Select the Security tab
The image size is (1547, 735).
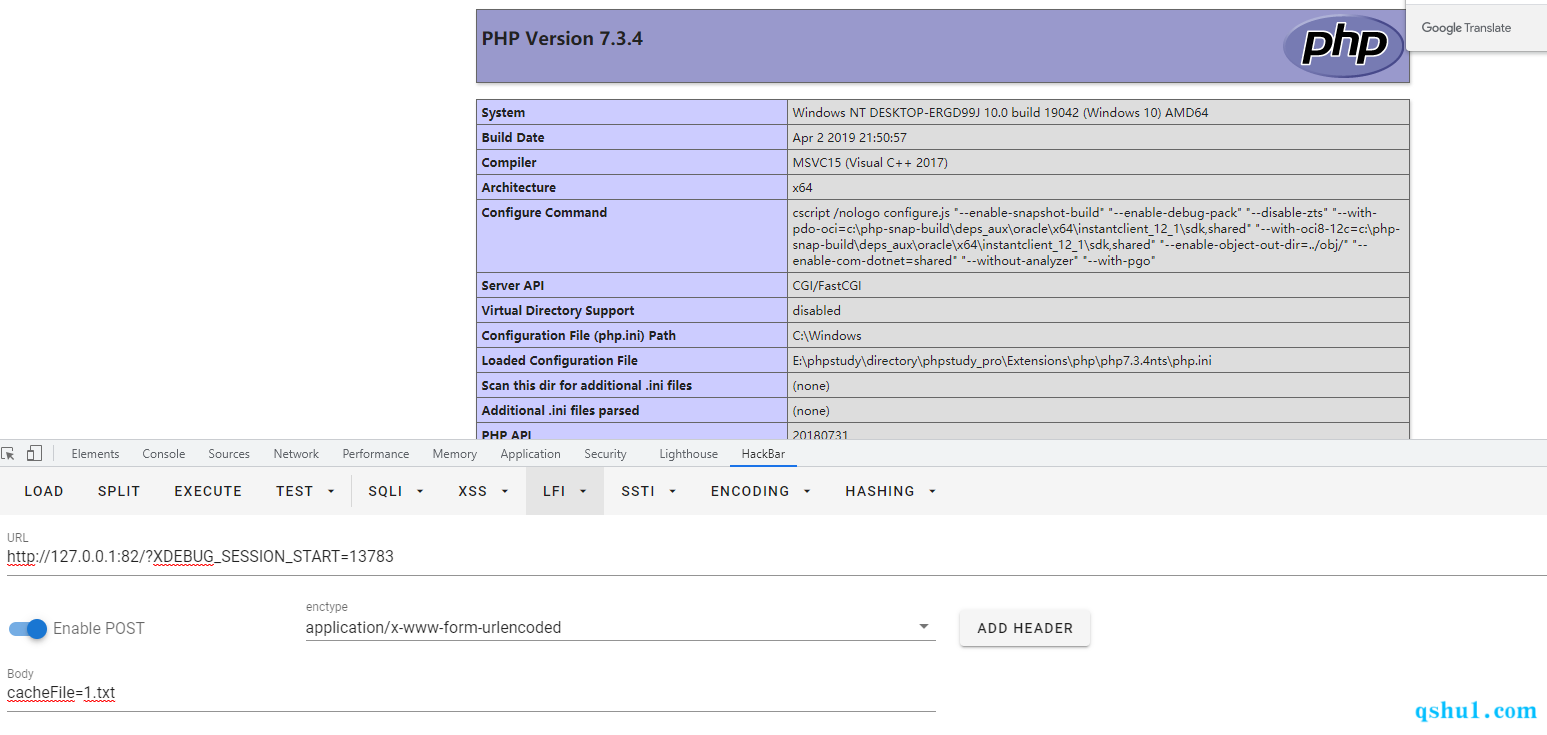click(x=605, y=454)
